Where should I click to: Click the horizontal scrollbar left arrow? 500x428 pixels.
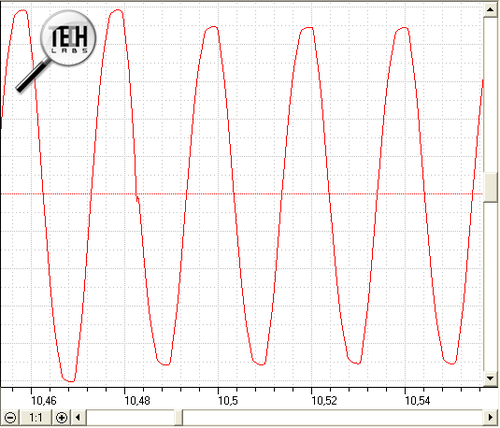(79, 417)
